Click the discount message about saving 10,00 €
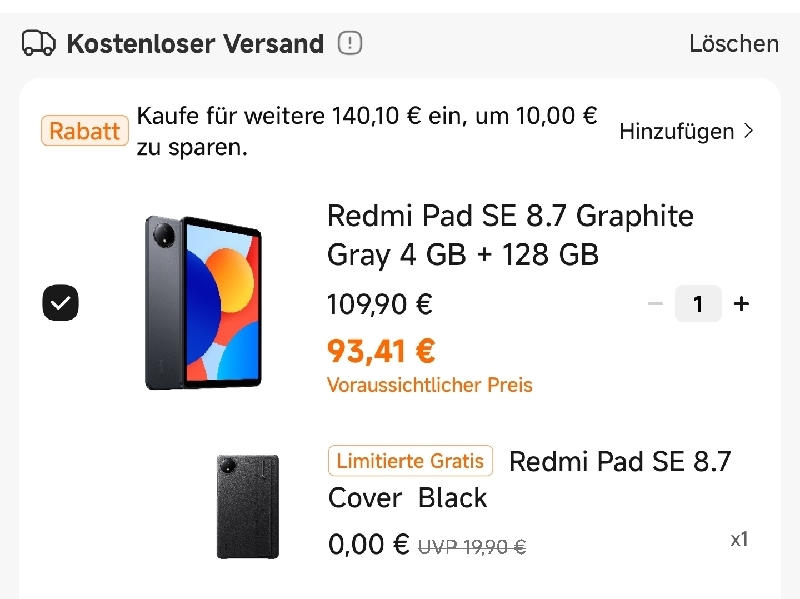800x599 pixels. (x=367, y=131)
